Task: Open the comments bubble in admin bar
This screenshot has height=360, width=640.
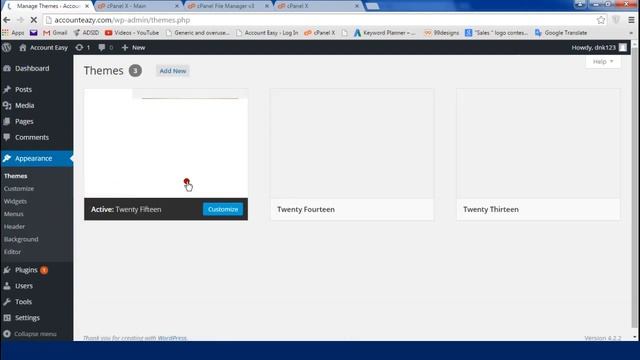Action: [105, 47]
